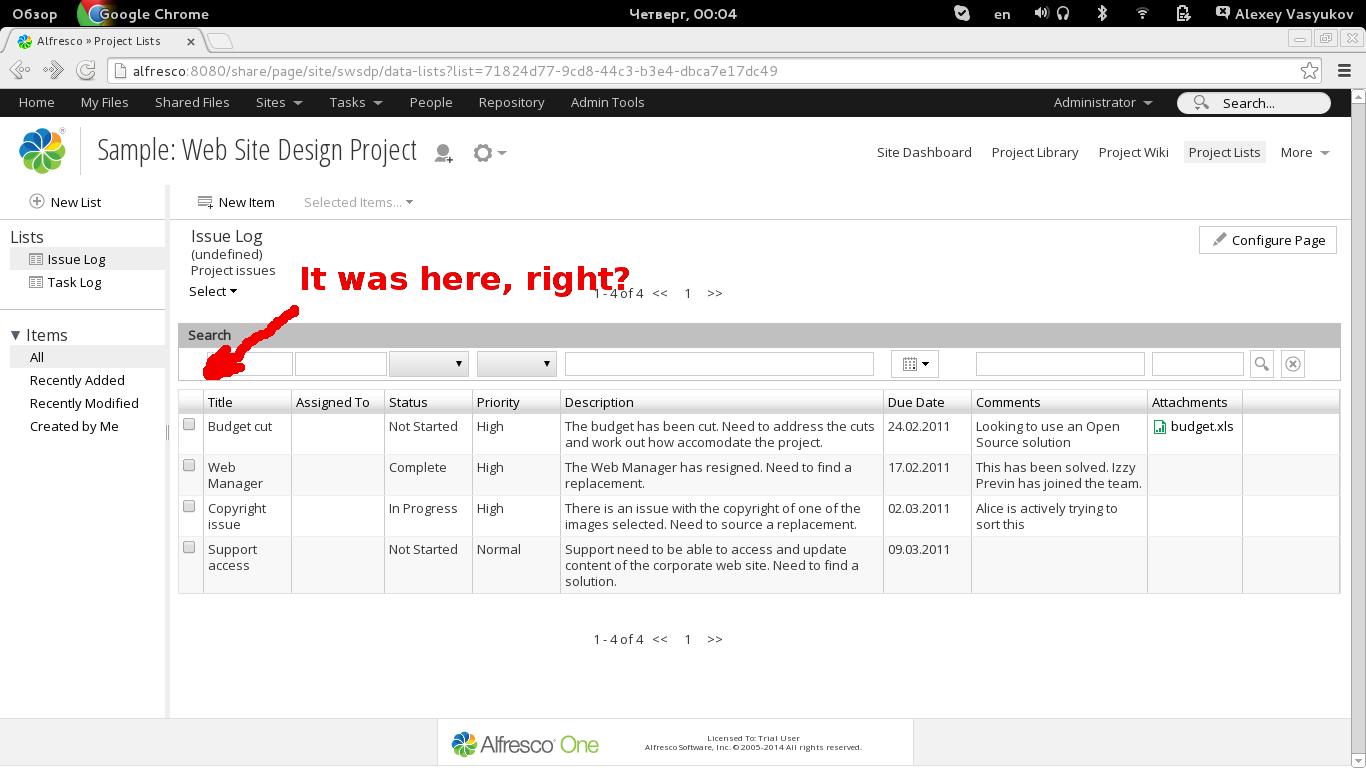
Task: Open the Task Log list
Action: pos(74,282)
